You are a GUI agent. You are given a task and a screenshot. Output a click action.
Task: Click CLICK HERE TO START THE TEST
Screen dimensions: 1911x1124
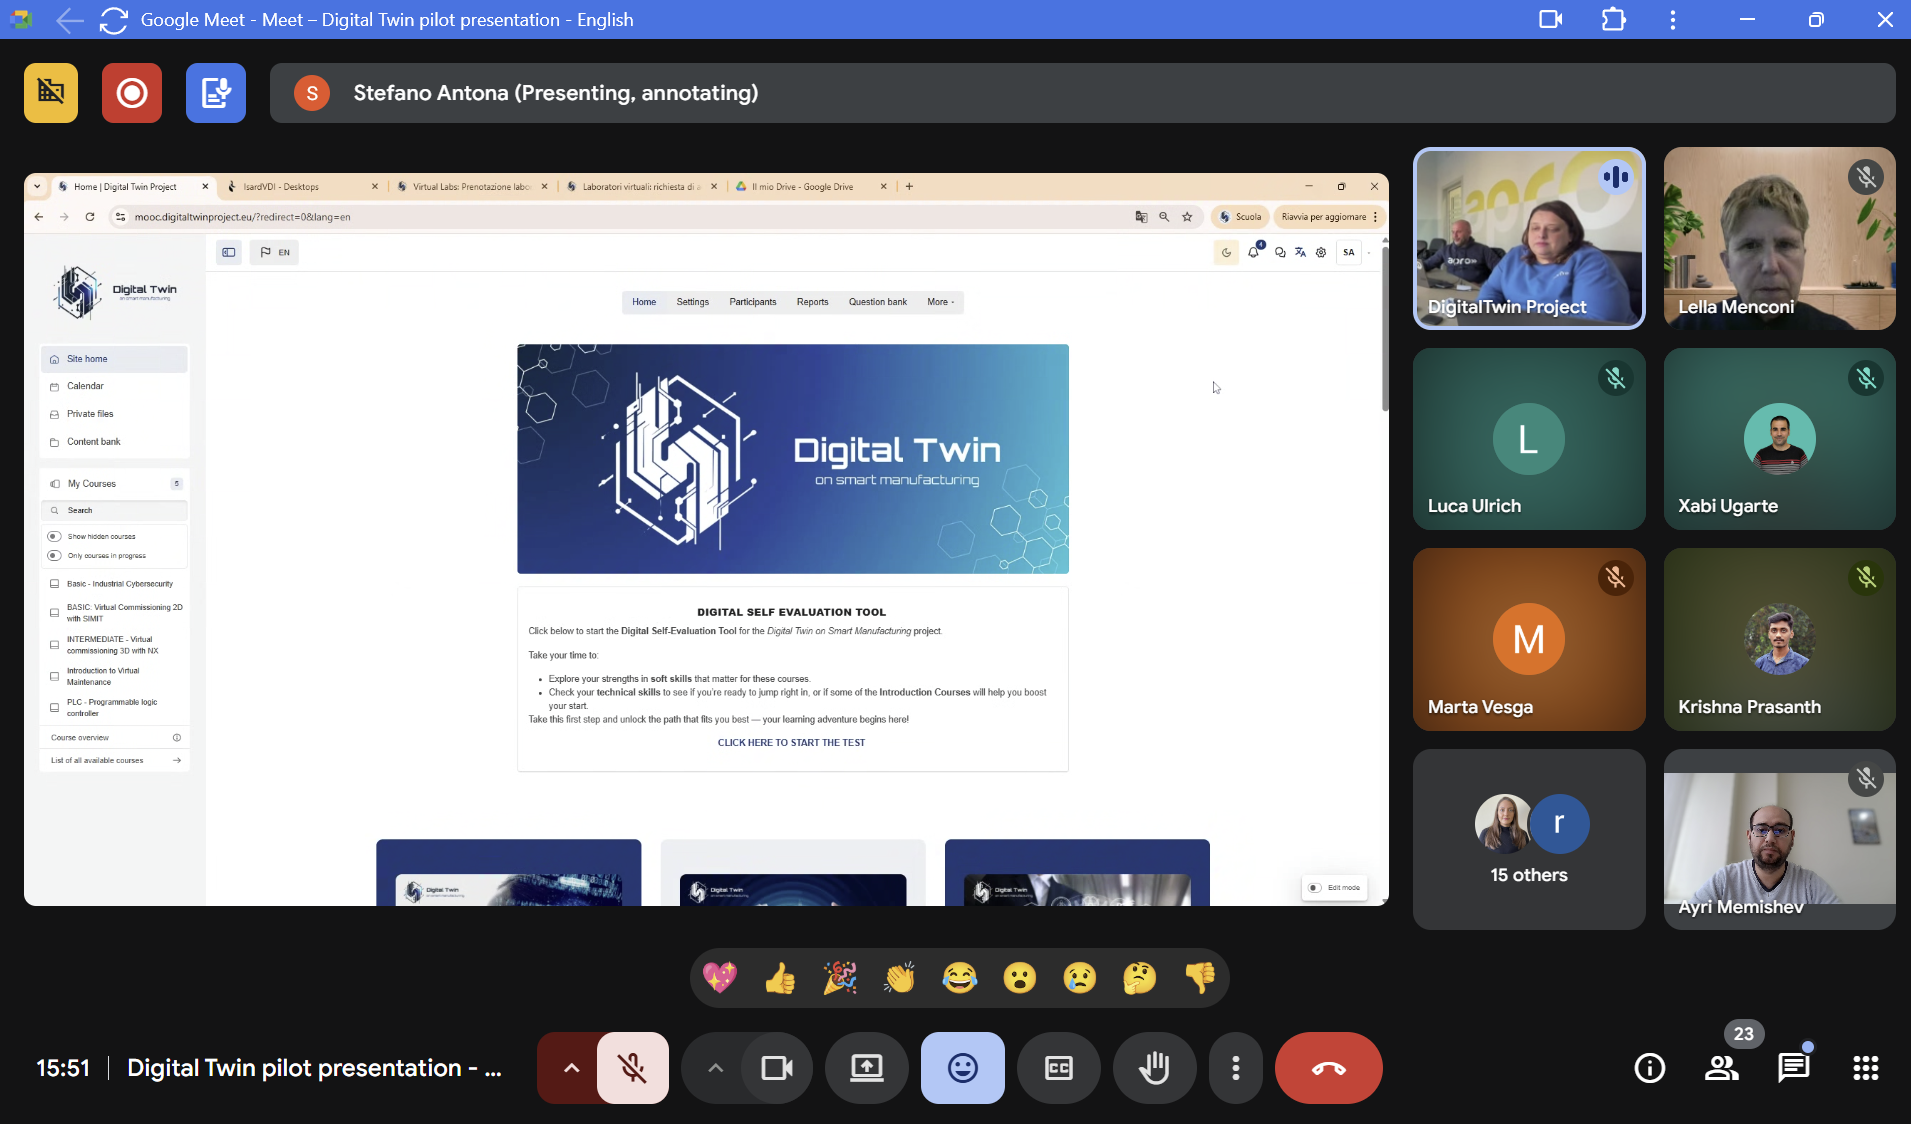pos(791,742)
